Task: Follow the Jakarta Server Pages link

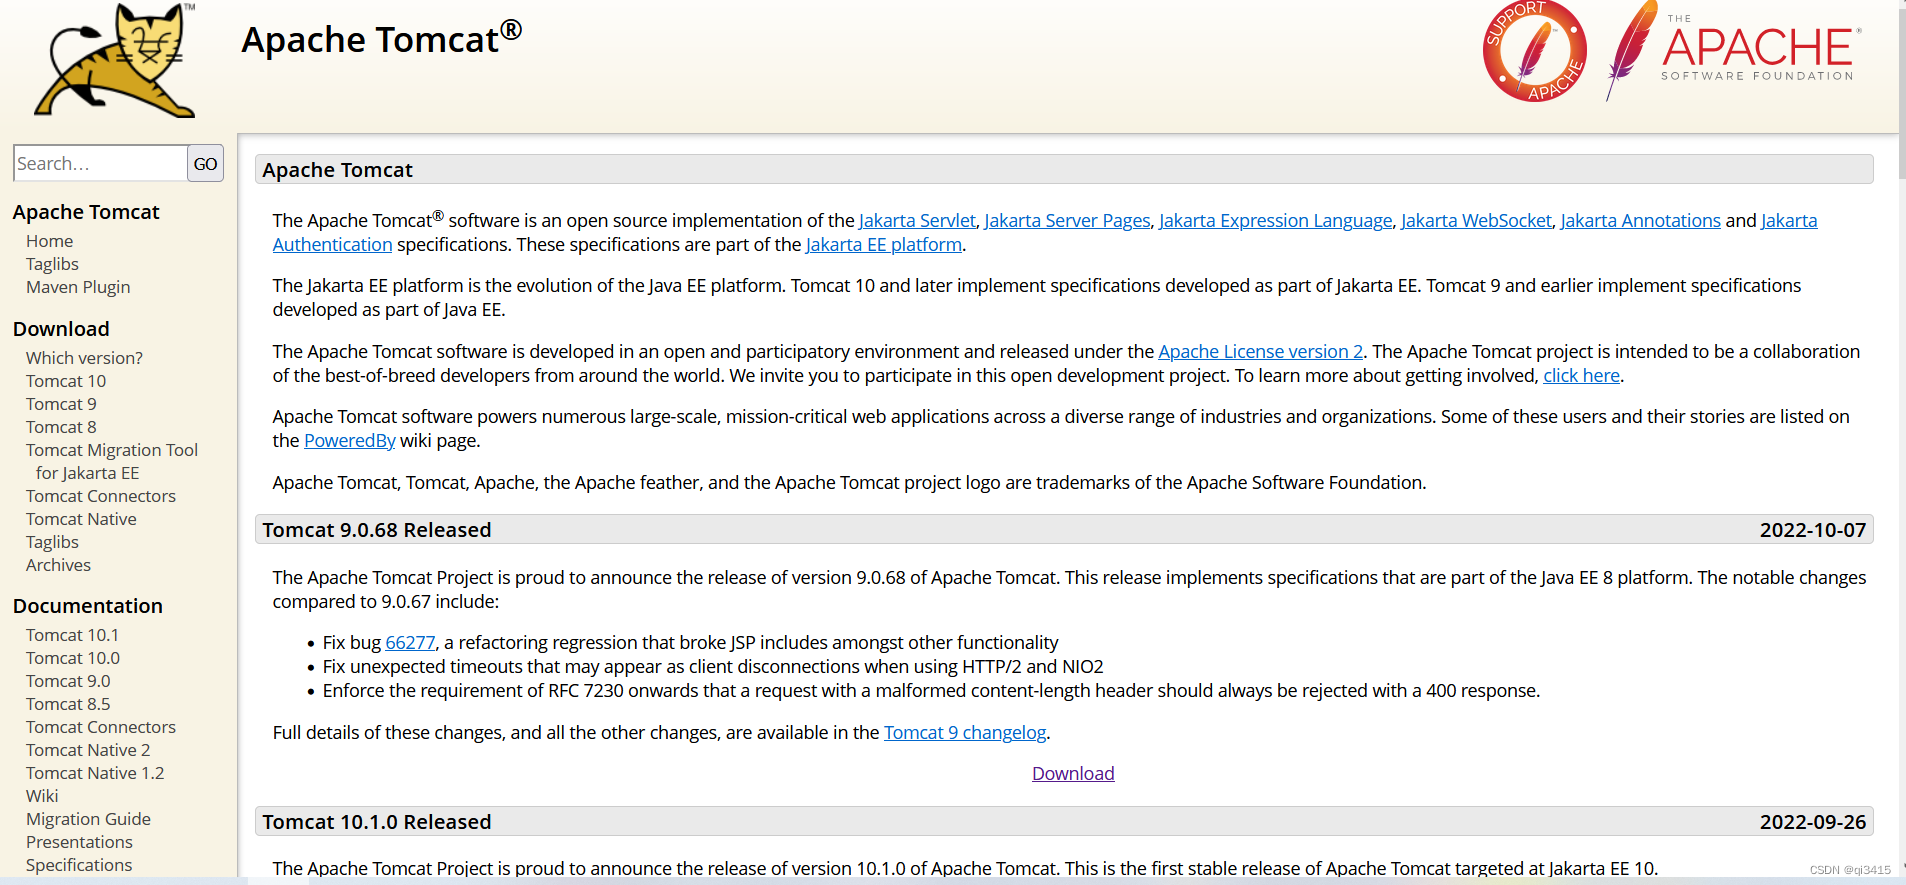Action: point(1067,220)
